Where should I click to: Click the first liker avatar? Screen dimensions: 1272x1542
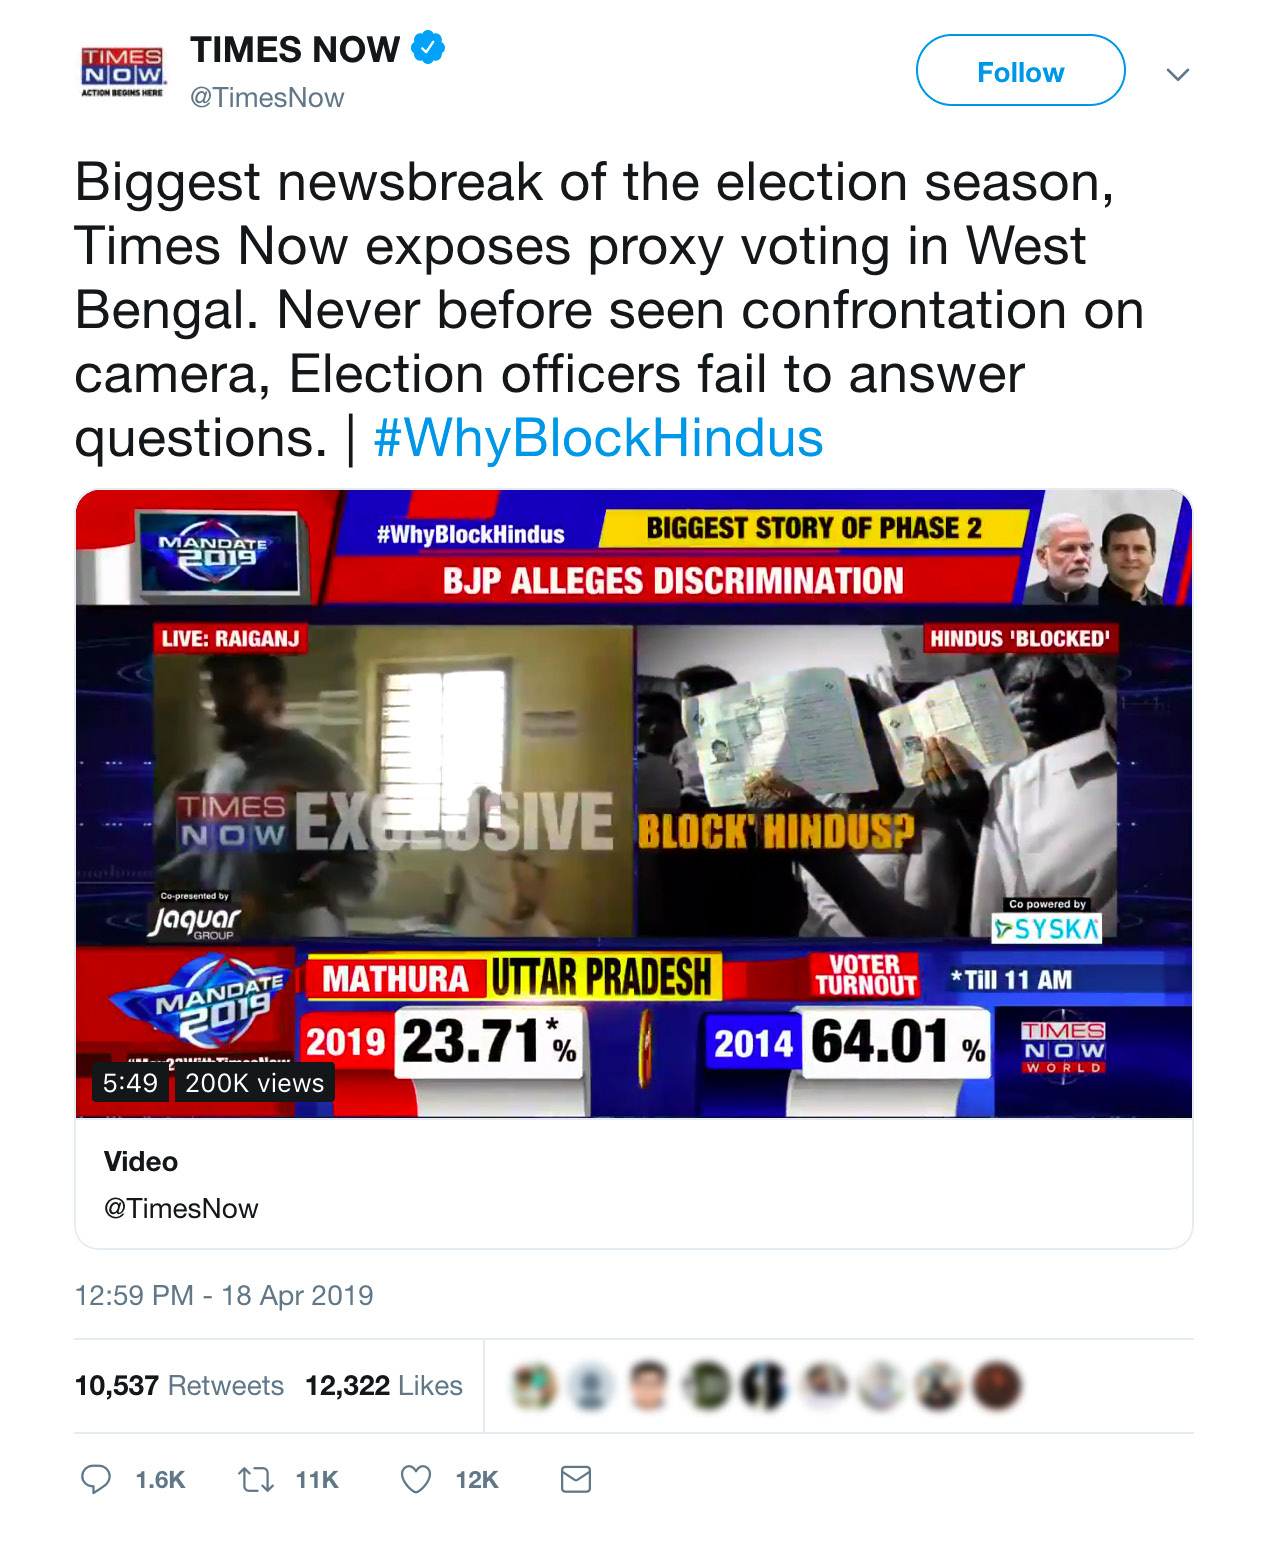pyautogui.click(x=533, y=1386)
